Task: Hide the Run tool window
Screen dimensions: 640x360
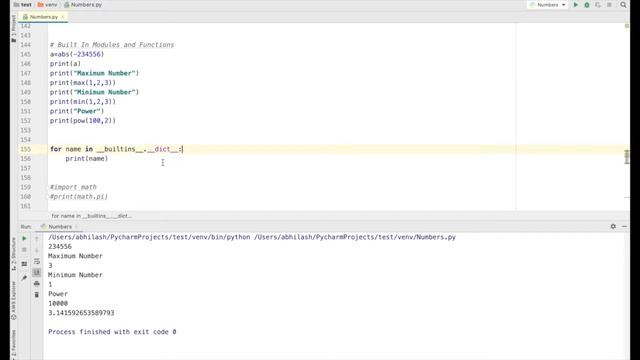Action: (x=624, y=227)
